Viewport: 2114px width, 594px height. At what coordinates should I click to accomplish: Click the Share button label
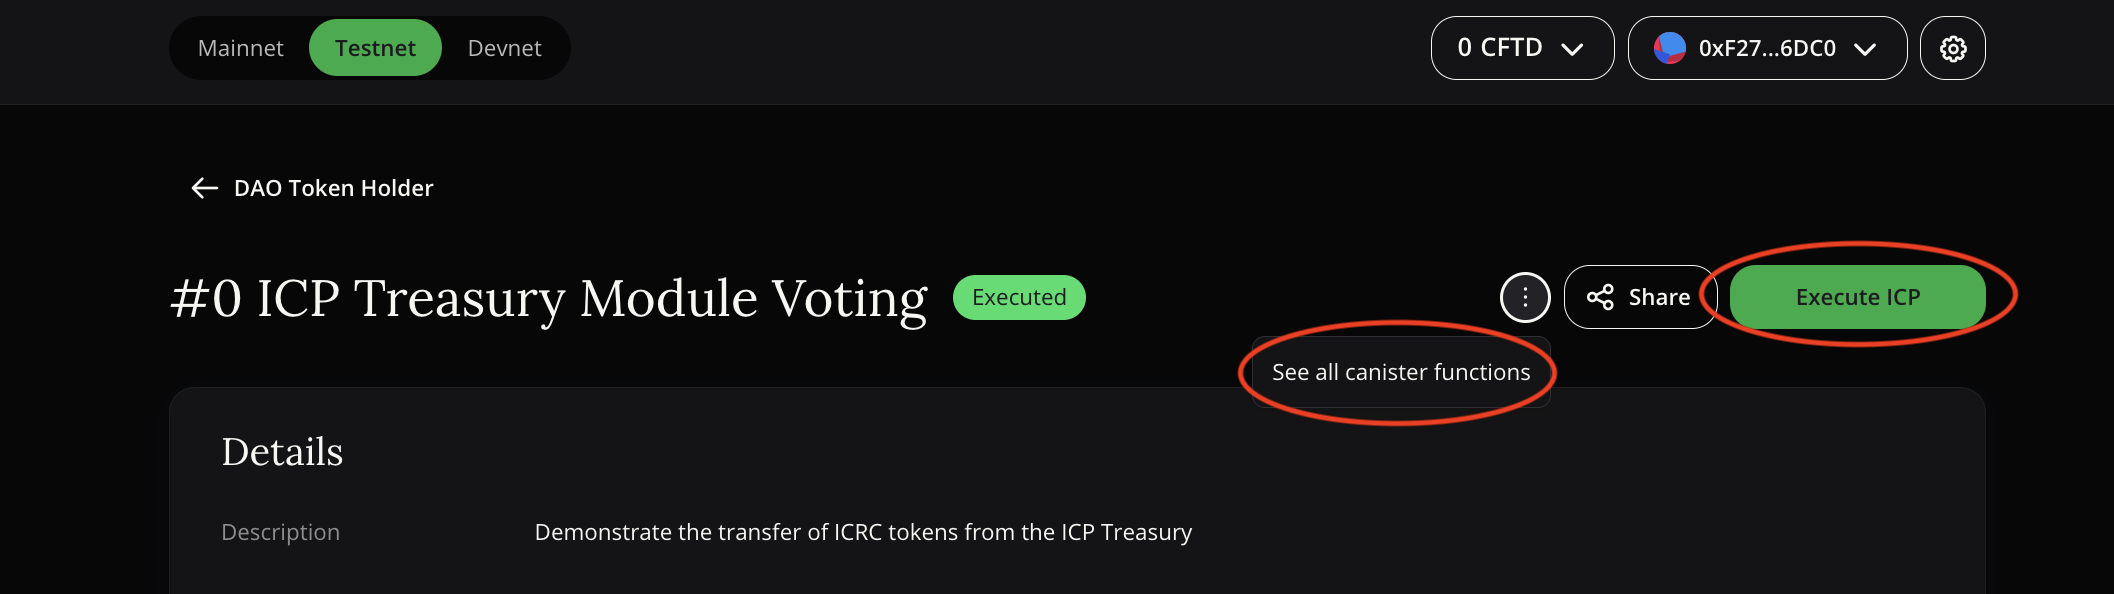[1659, 297]
